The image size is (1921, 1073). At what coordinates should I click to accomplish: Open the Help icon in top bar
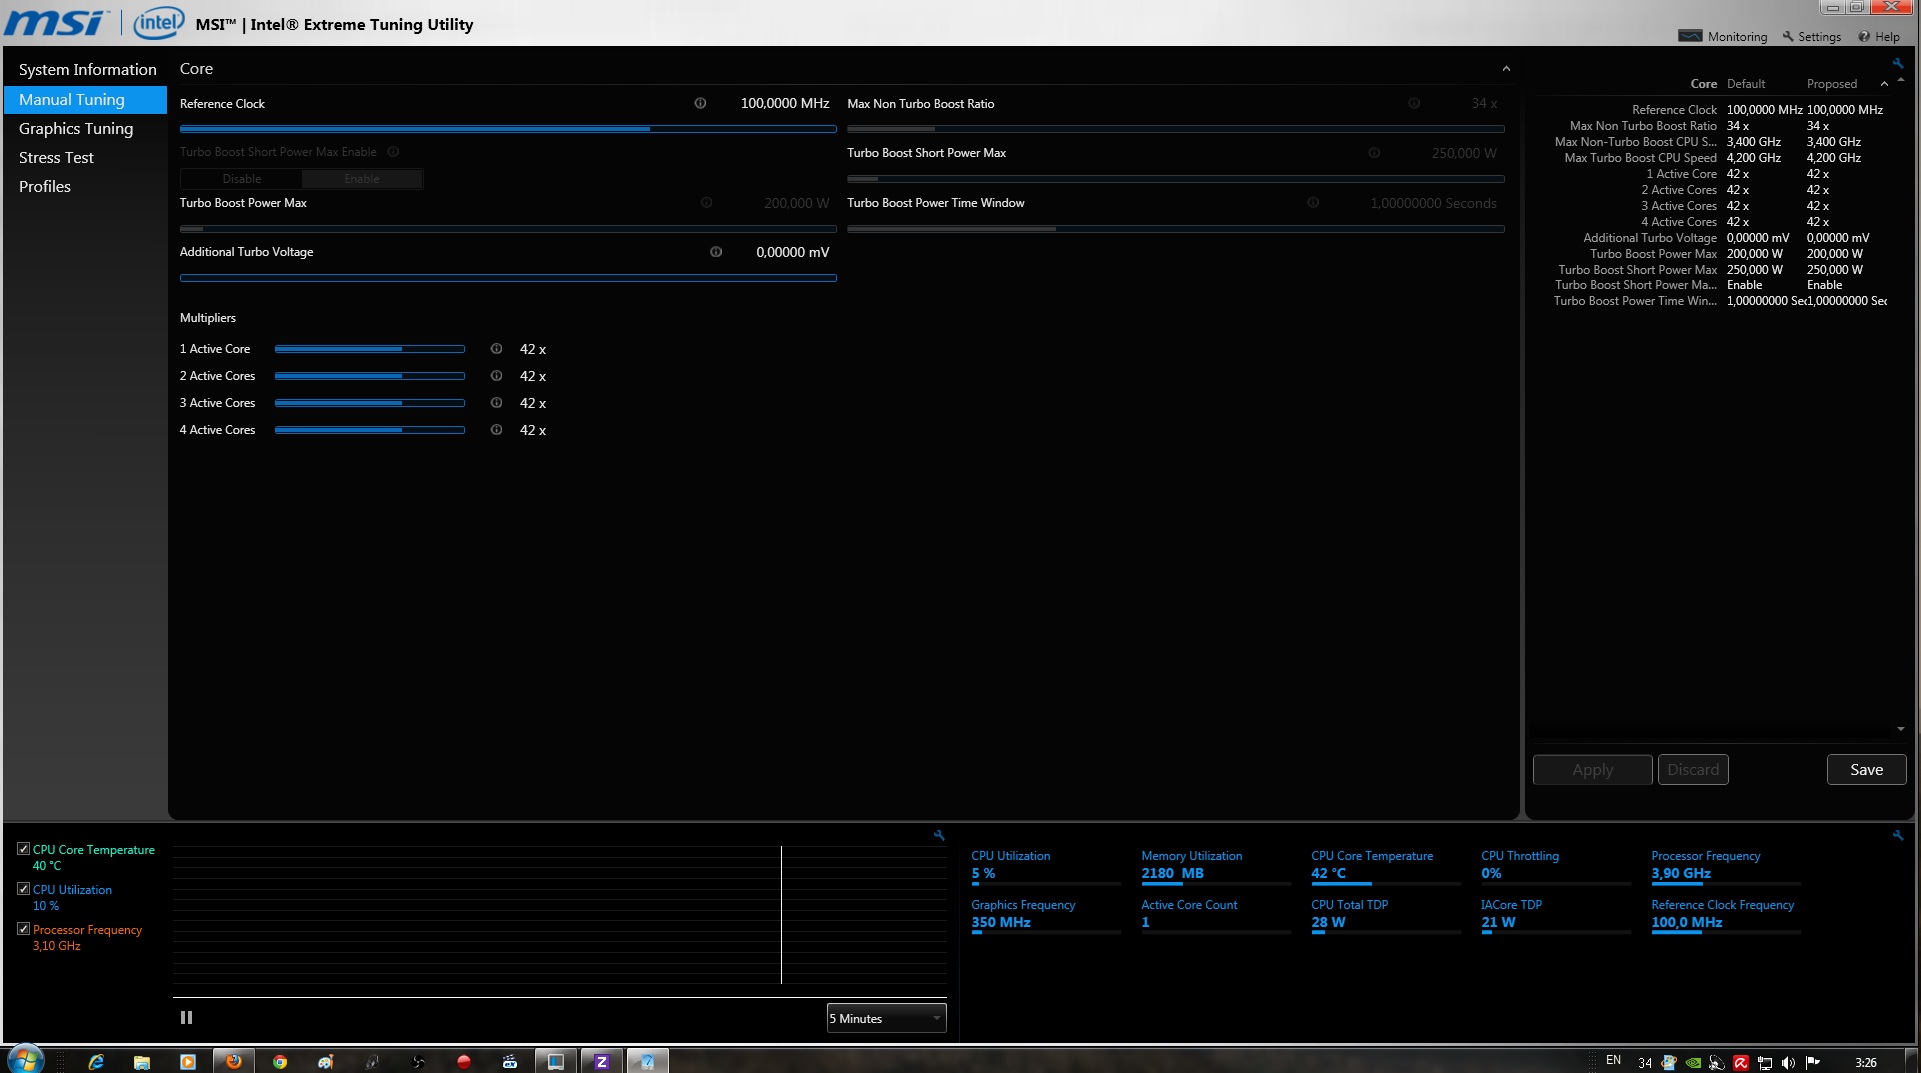point(1879,37)
